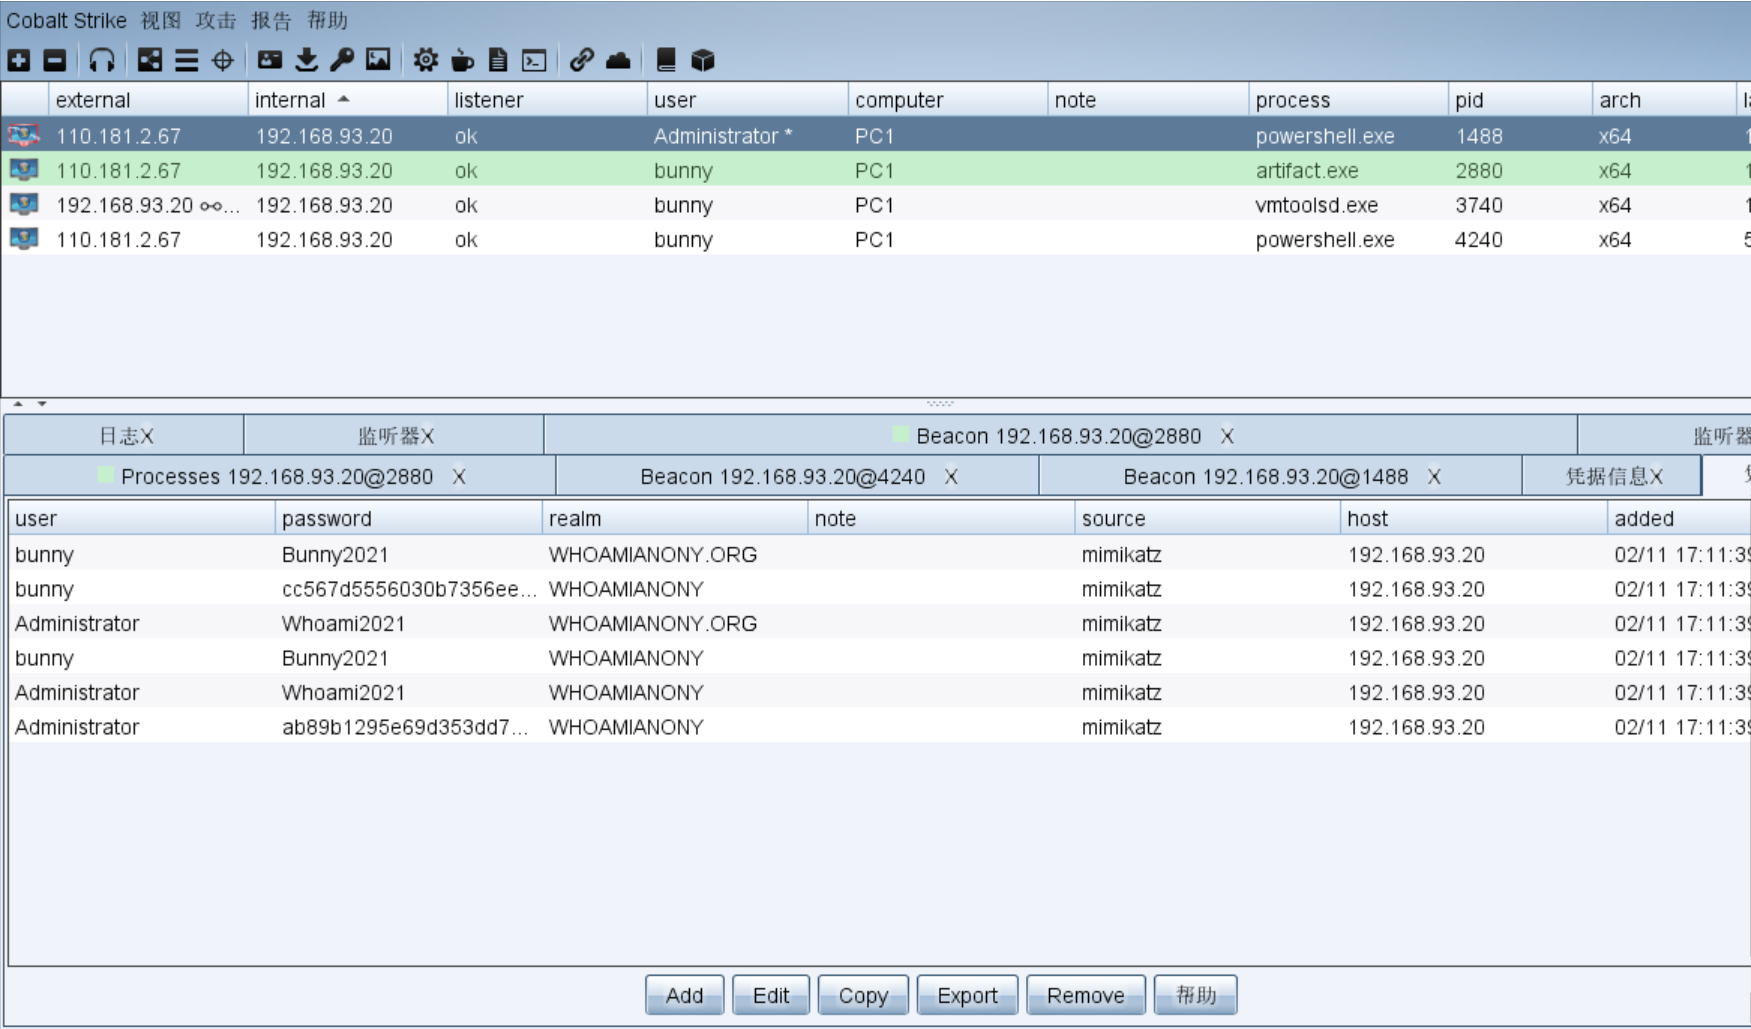1751x1029 pixels.
Task: Sort sessions by the process column
Action: click(x=1348, y=100)
